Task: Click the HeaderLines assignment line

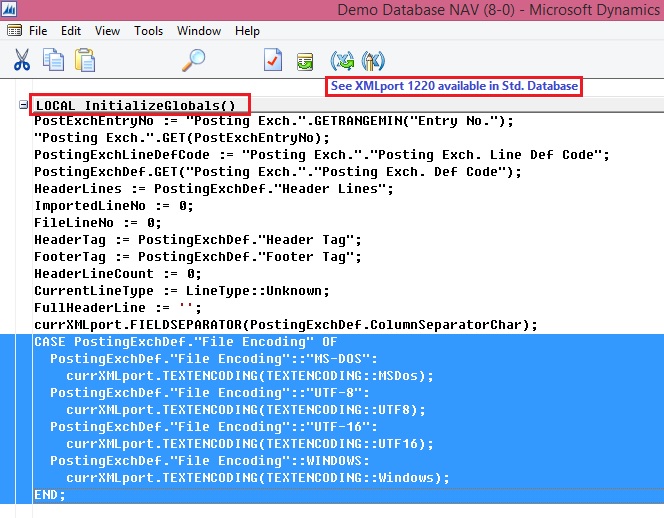Action: coord(214,189)
